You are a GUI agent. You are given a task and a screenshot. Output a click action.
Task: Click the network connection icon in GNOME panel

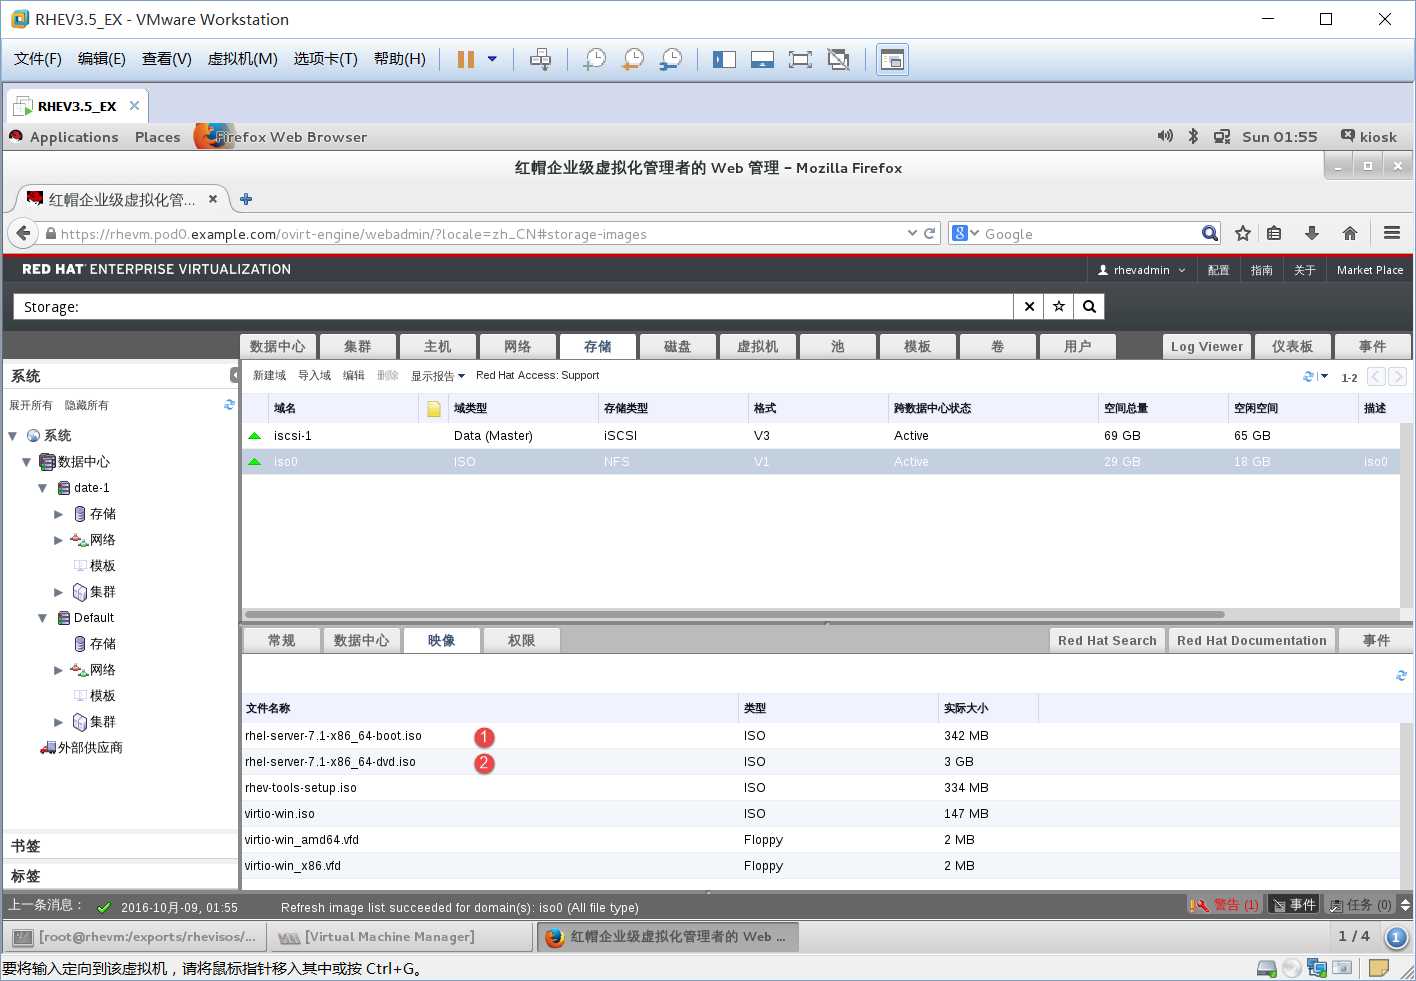[x=1222, y=137]
